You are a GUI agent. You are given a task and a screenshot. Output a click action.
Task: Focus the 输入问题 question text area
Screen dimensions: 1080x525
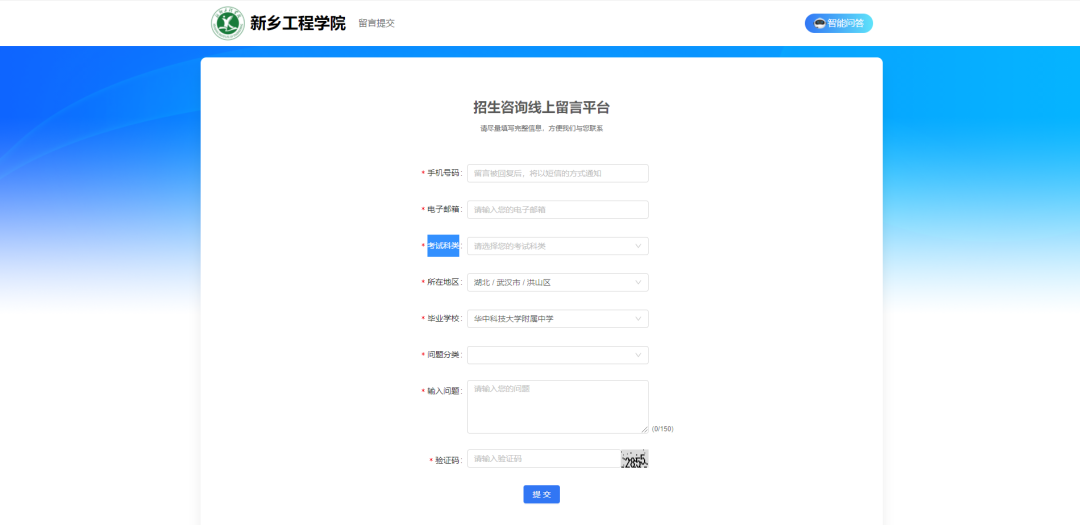[x=557, y=407]
